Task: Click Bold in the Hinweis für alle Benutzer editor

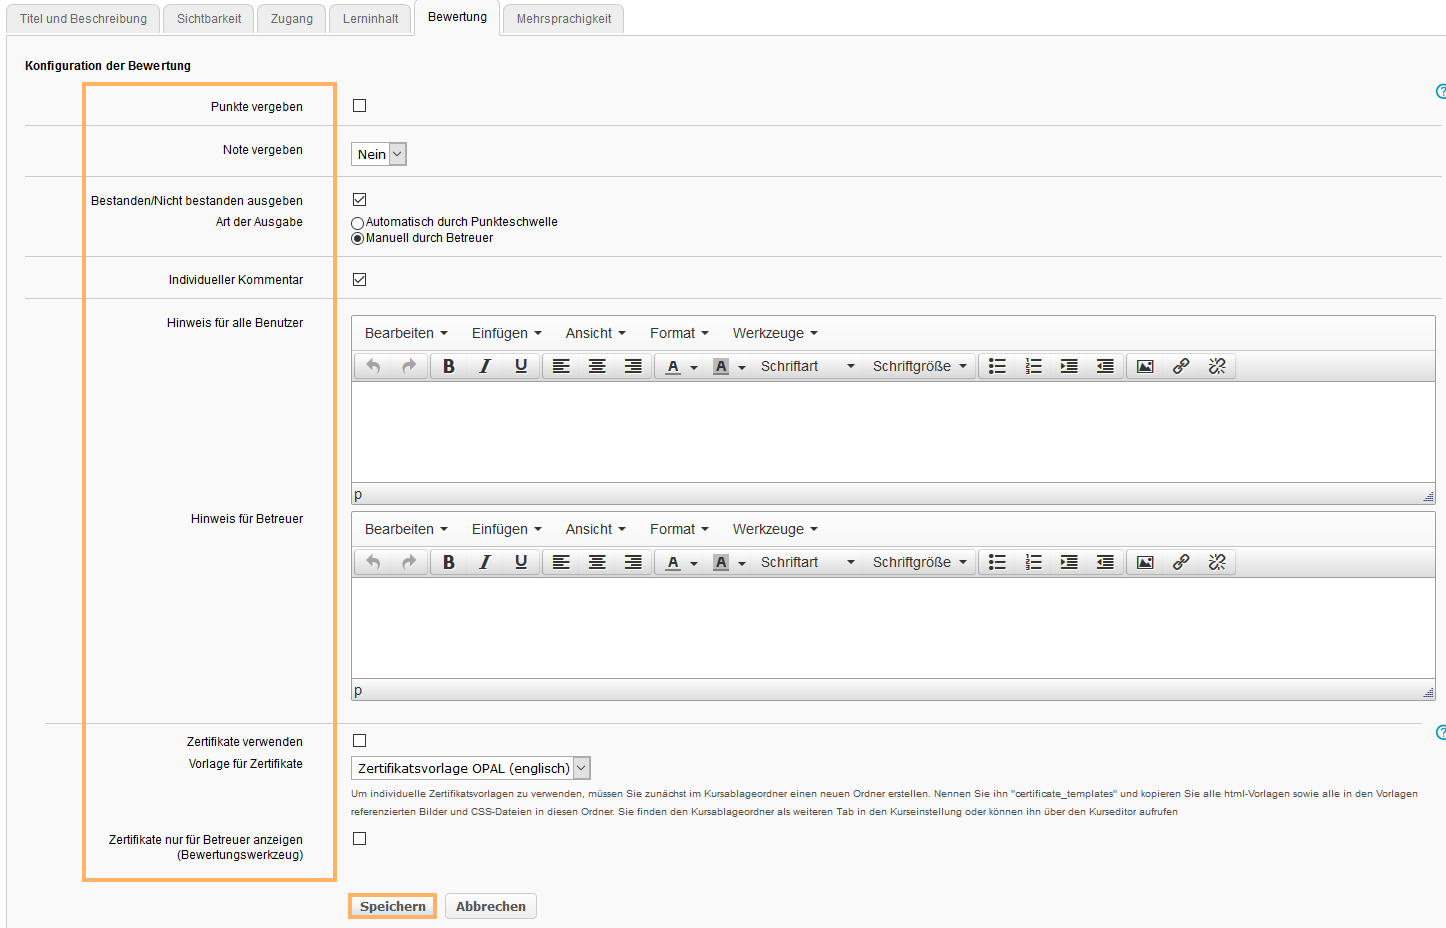Action: point(449,366)
